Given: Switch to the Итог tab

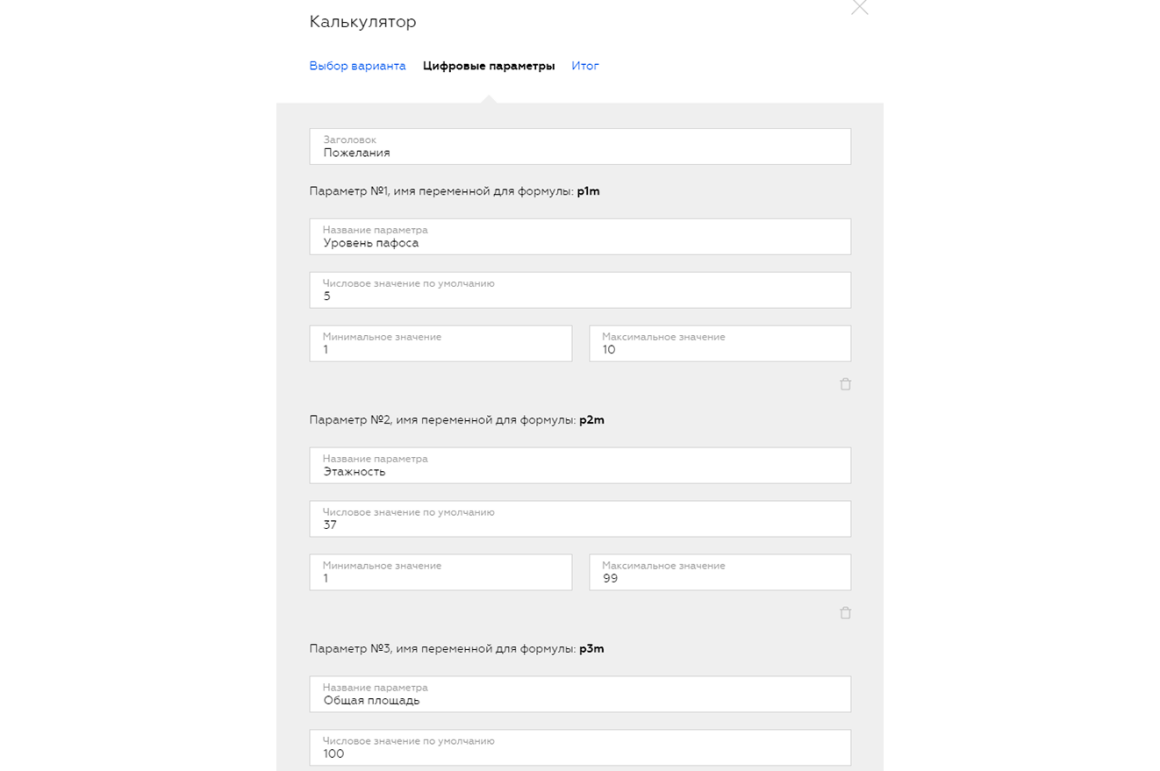Looking at the screenshot, I should [x=584, y=66].
